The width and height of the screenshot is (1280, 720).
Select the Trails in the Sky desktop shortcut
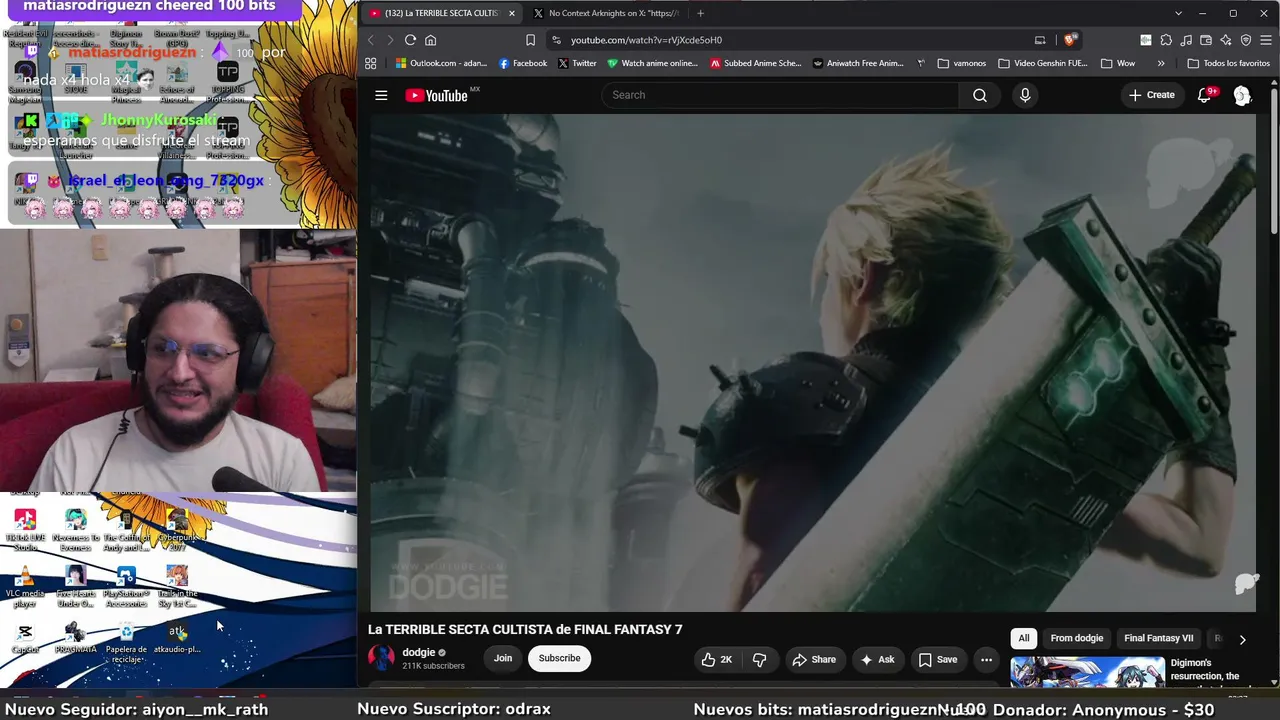coord(177,588)
